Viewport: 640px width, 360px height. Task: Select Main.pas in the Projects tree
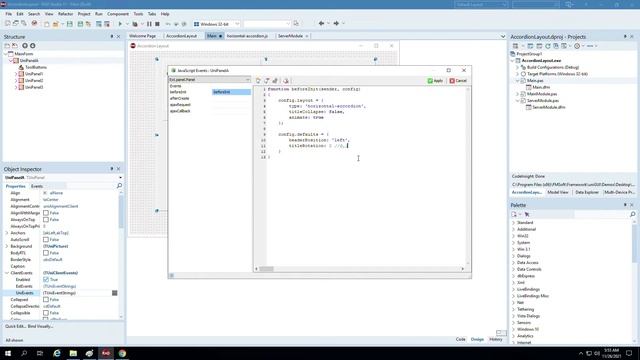pos(535,80)
